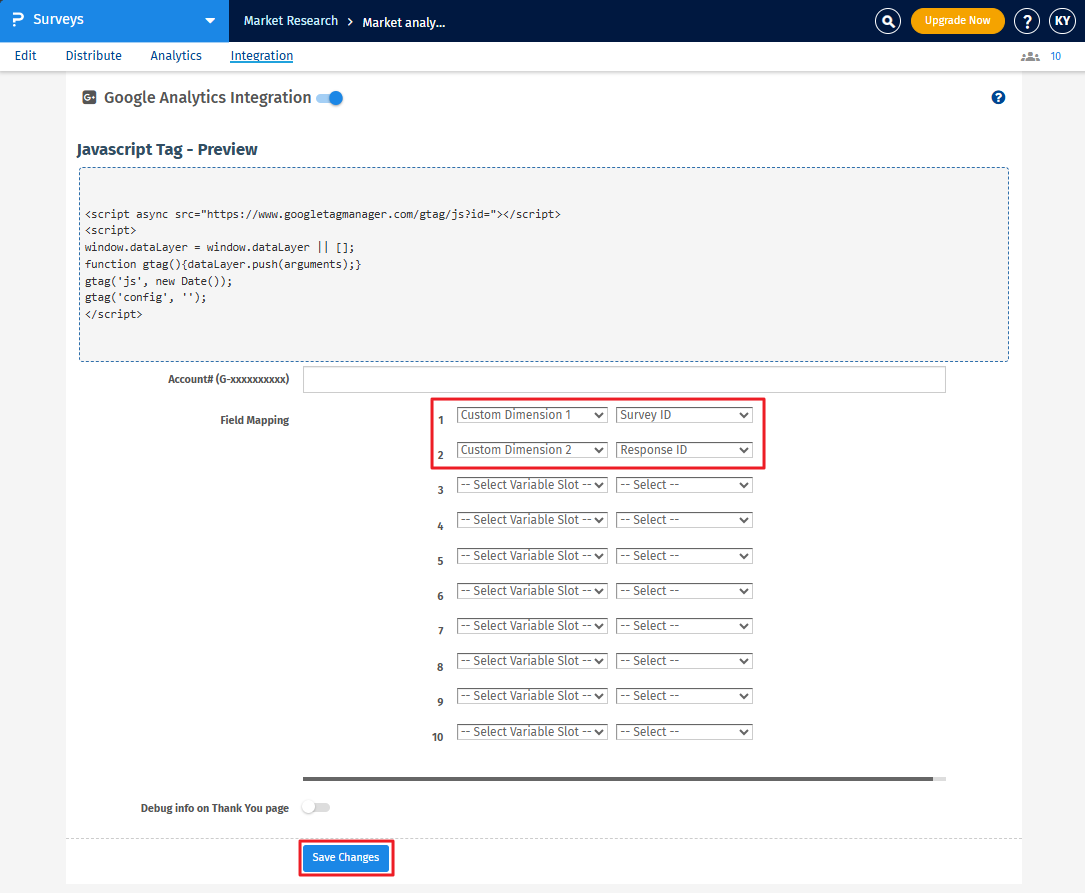
Task: Click the respondents count 10 link
Action: [1055, 57]
